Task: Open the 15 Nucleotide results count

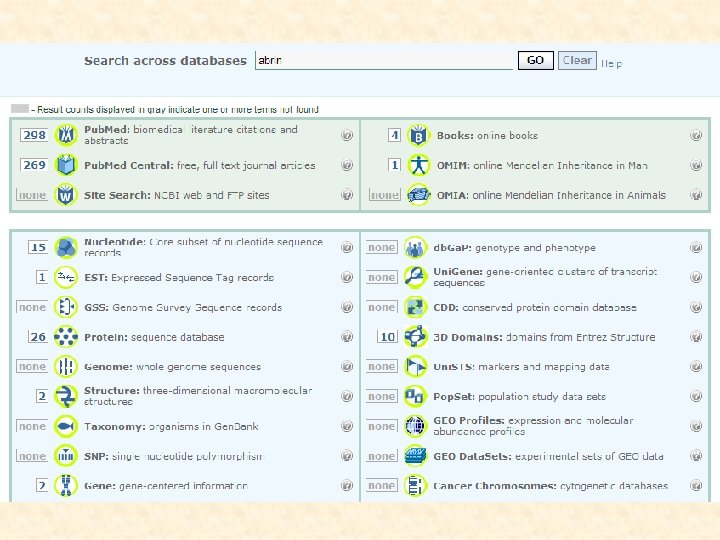Action: click(38, 248)
